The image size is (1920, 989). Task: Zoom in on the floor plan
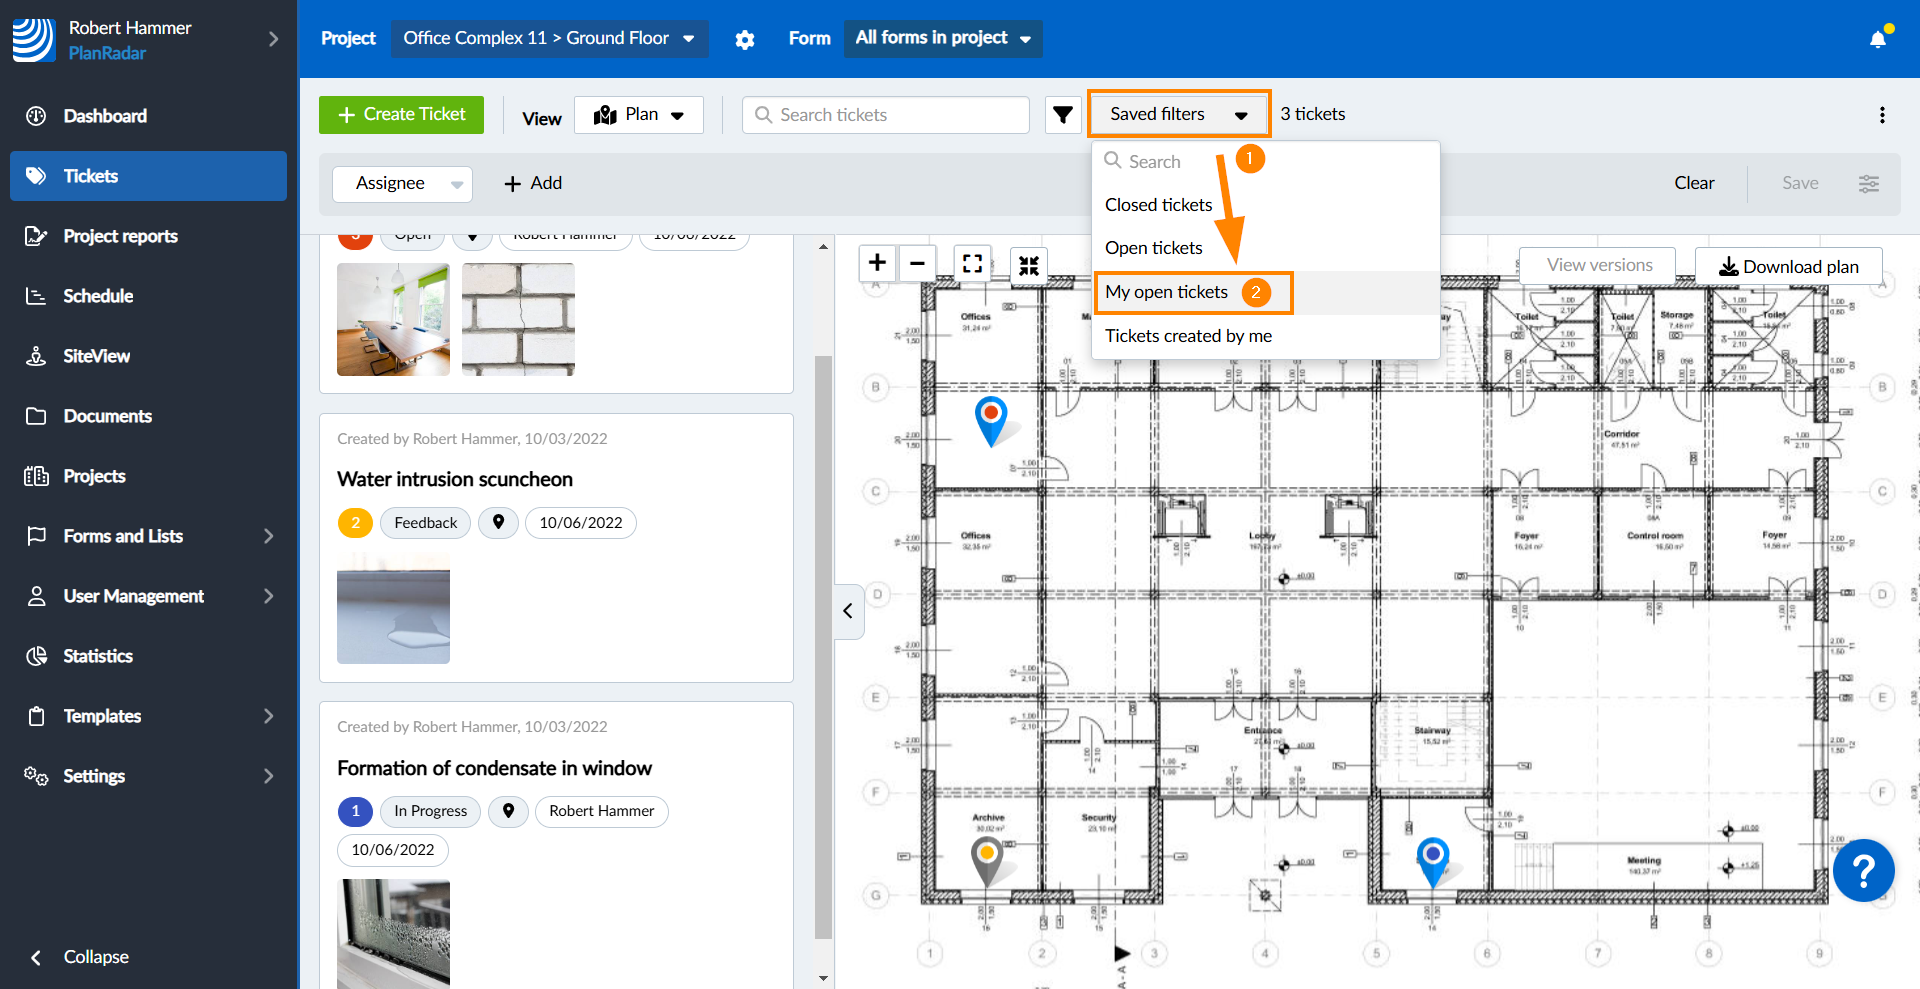coord(877,263)
